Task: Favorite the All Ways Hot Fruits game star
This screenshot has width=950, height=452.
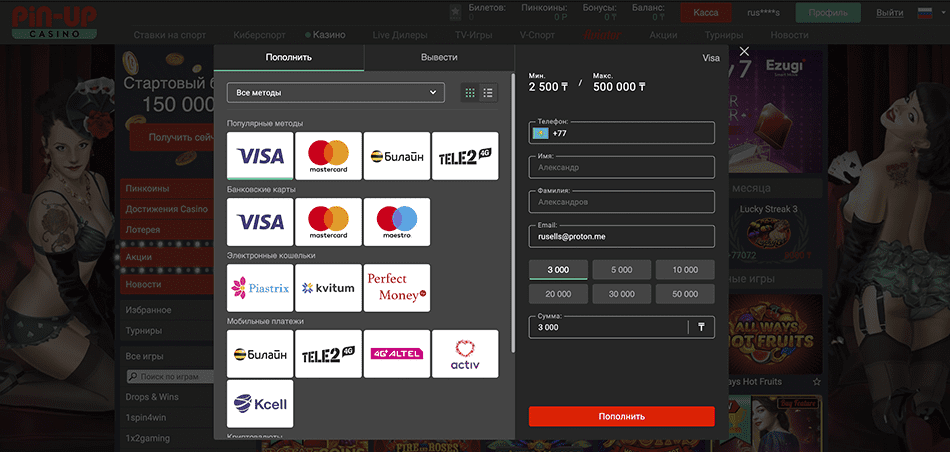Action: click(x=817, y=382)
